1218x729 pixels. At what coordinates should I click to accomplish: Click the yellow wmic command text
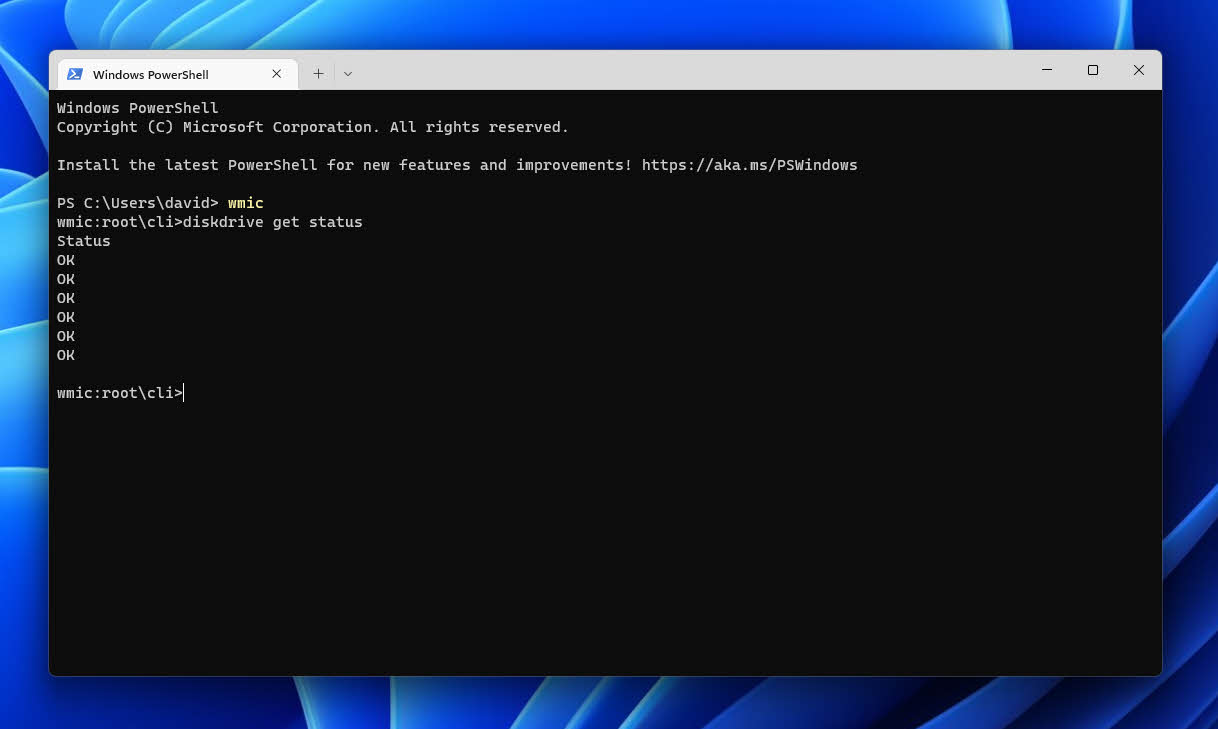click(x=246, y=203)
